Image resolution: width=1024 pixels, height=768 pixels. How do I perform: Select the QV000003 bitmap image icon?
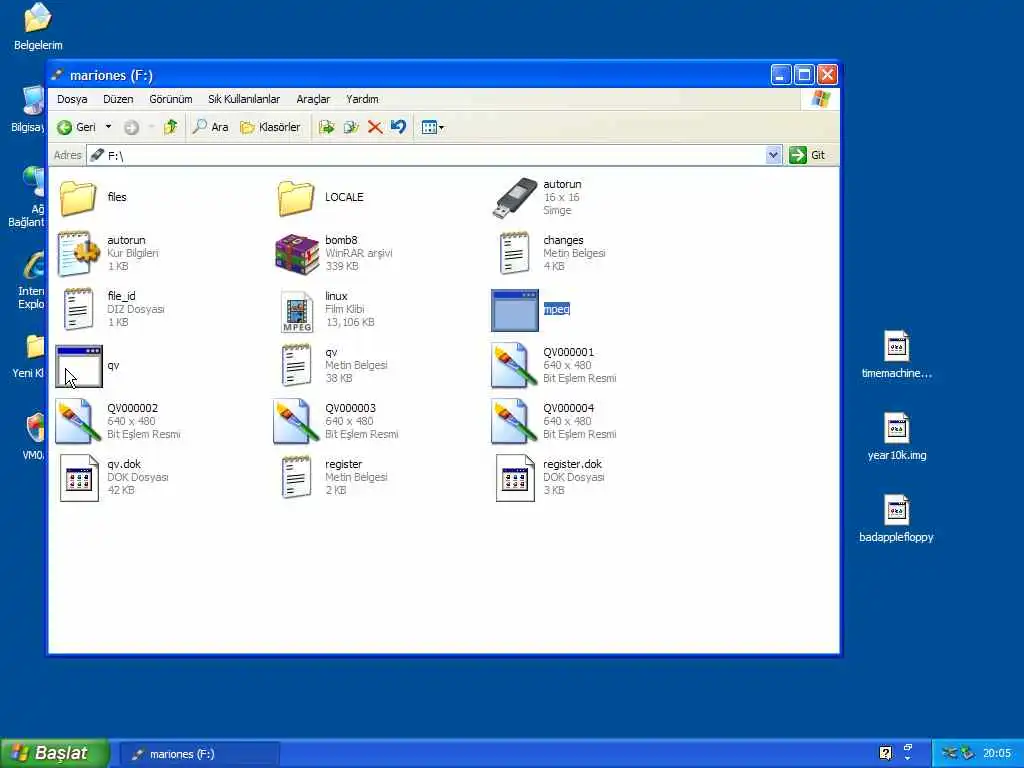(296, 421)
